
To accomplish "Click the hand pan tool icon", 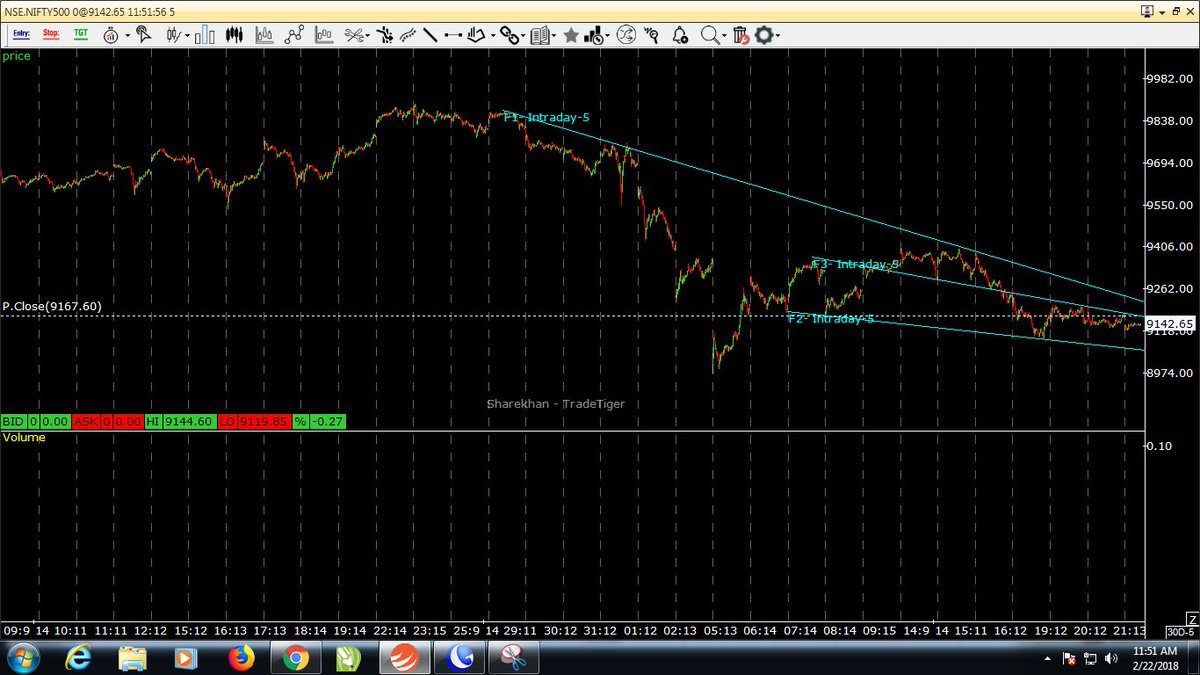I will tap(477, 34).
